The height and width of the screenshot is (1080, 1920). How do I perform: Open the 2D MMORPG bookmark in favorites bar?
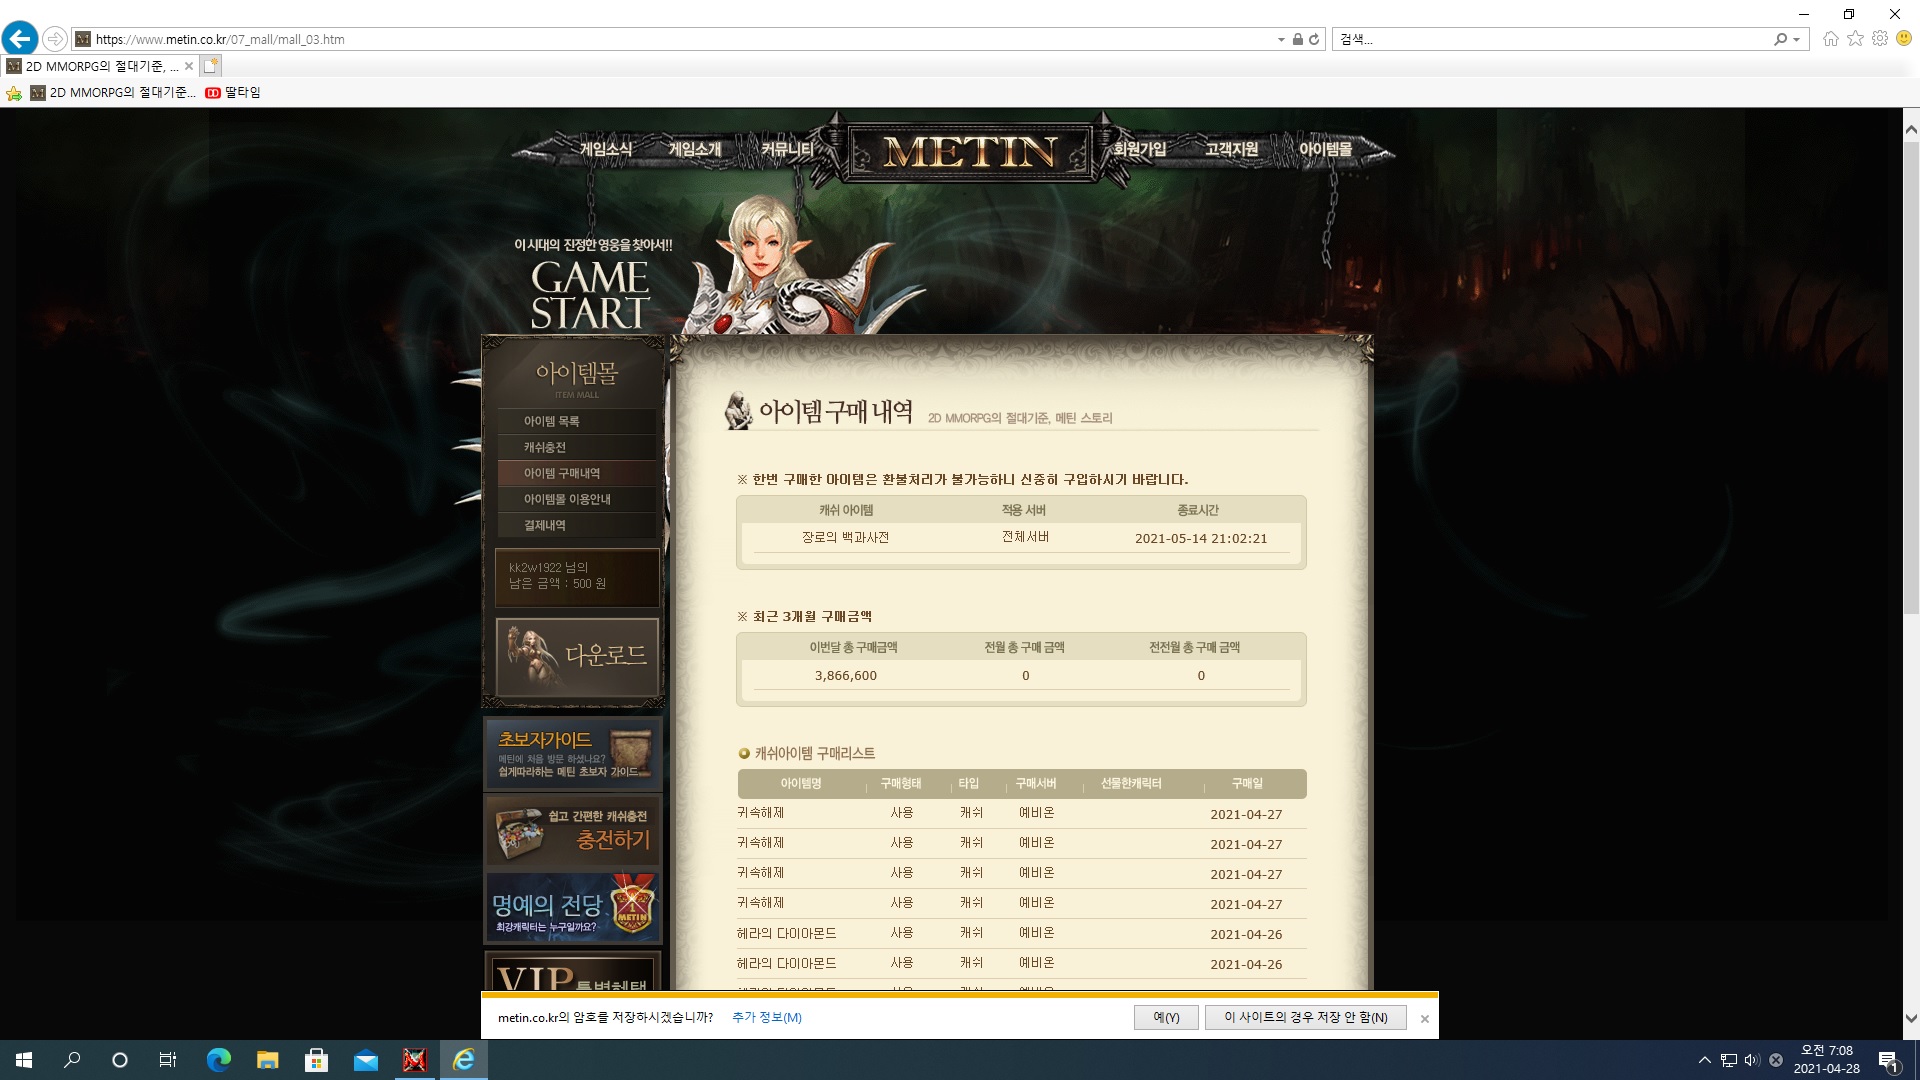(x=113, y=93)
